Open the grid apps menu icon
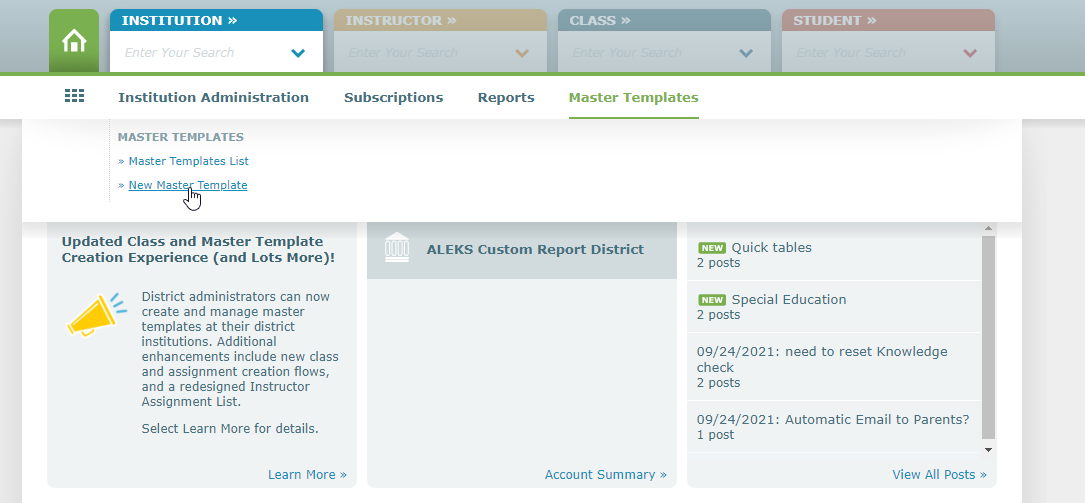 tap(74, 96)
